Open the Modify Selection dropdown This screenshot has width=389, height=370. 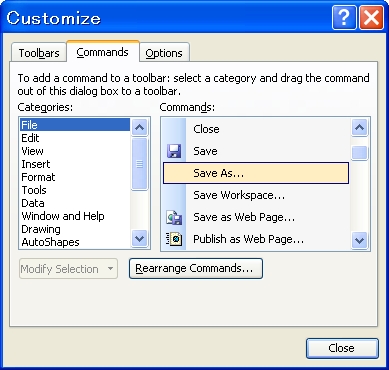point(68,269)
